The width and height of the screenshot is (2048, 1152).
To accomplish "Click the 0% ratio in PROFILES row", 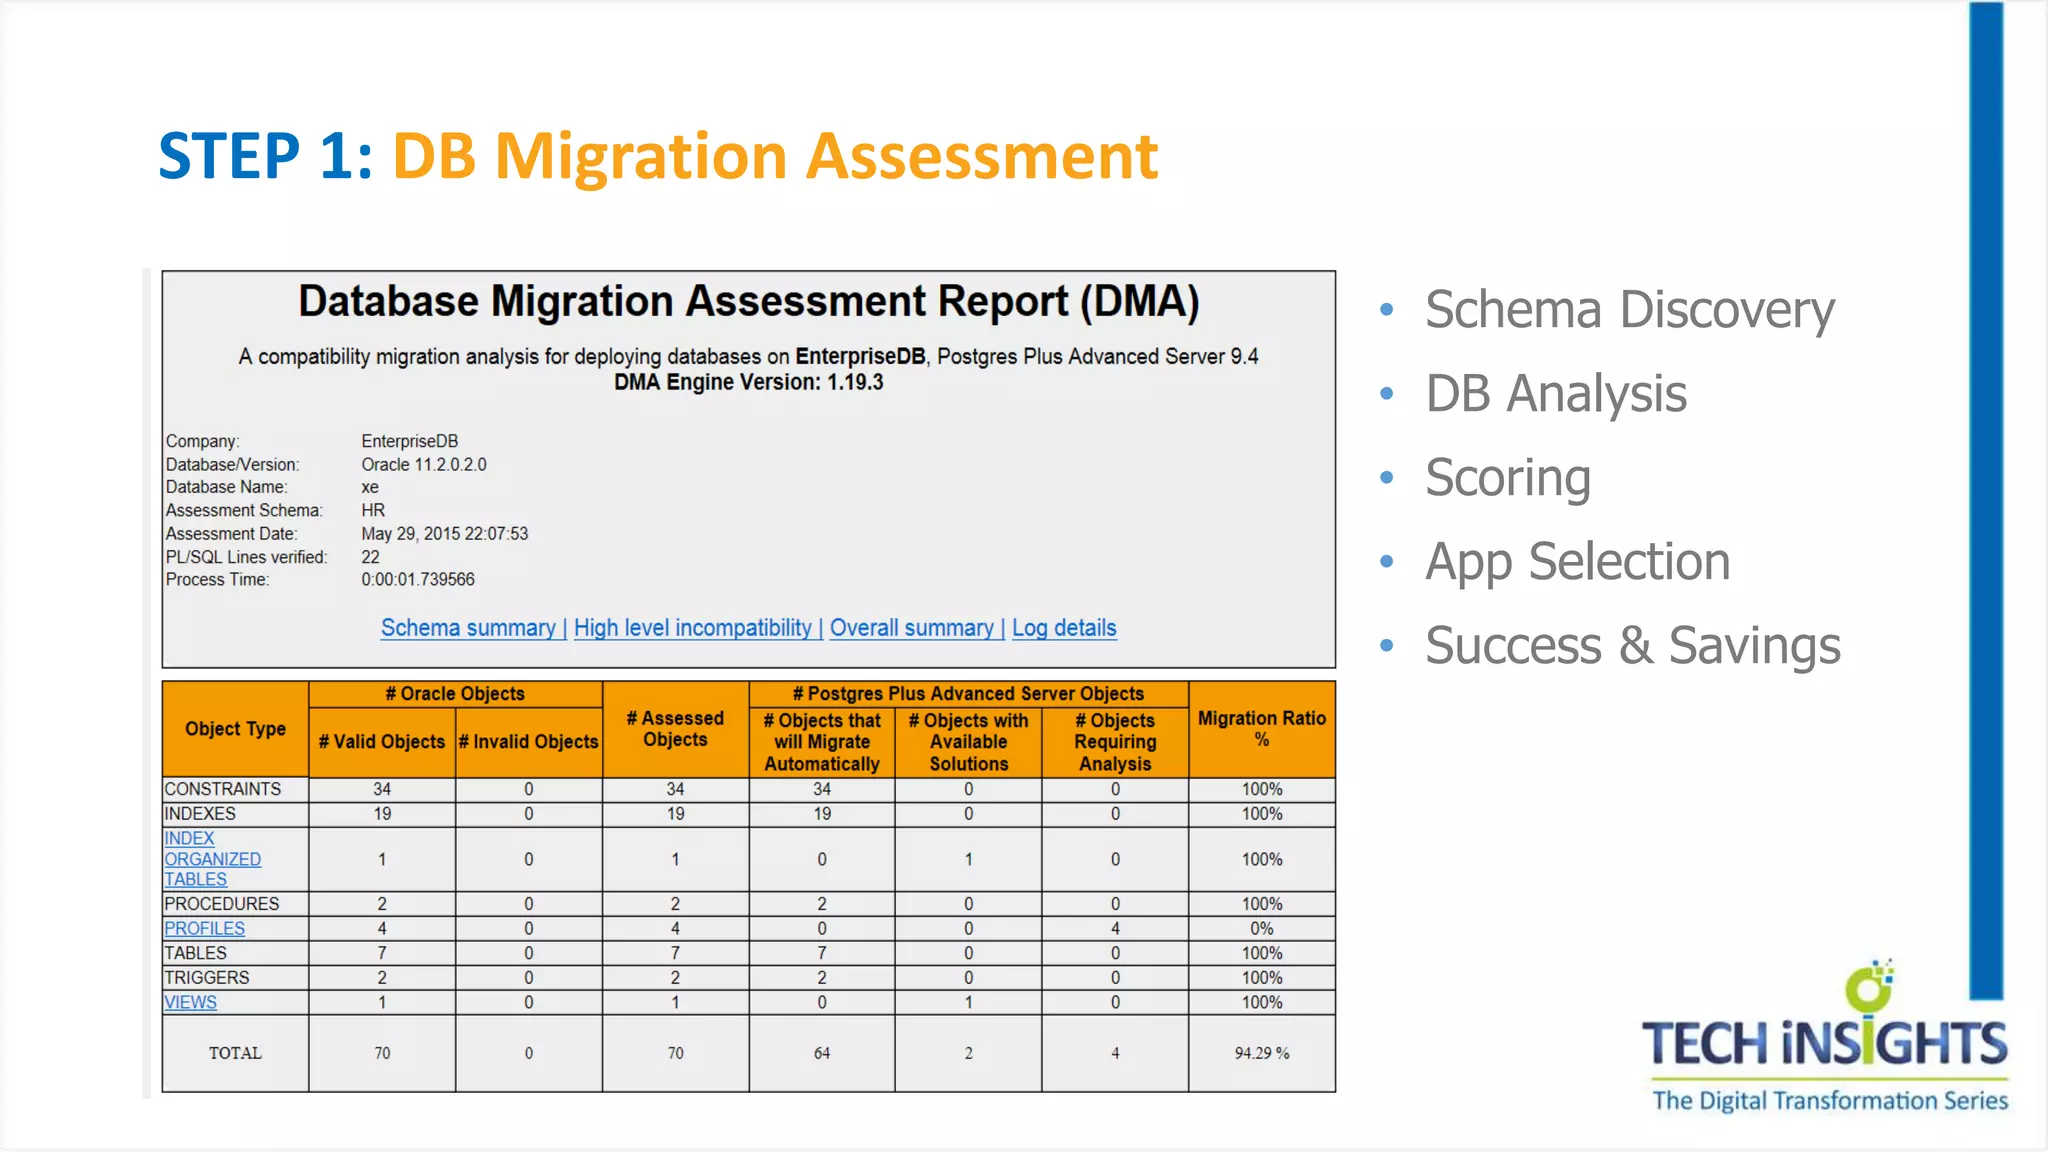I will coord(1262,928).
